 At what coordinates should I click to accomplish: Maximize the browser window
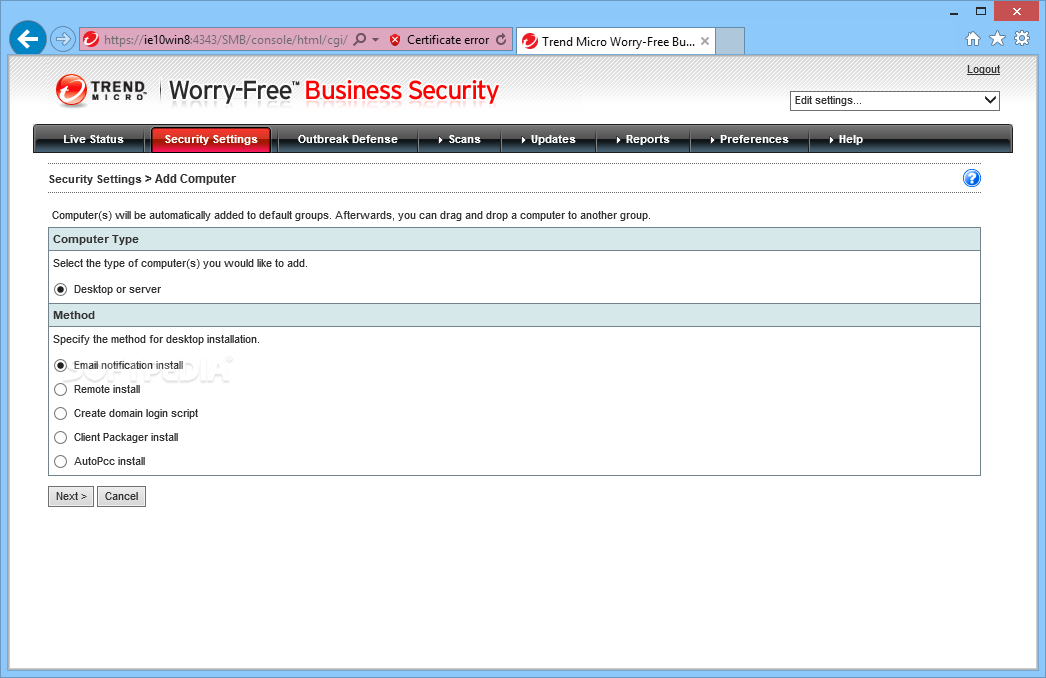(x=981, y=11)
